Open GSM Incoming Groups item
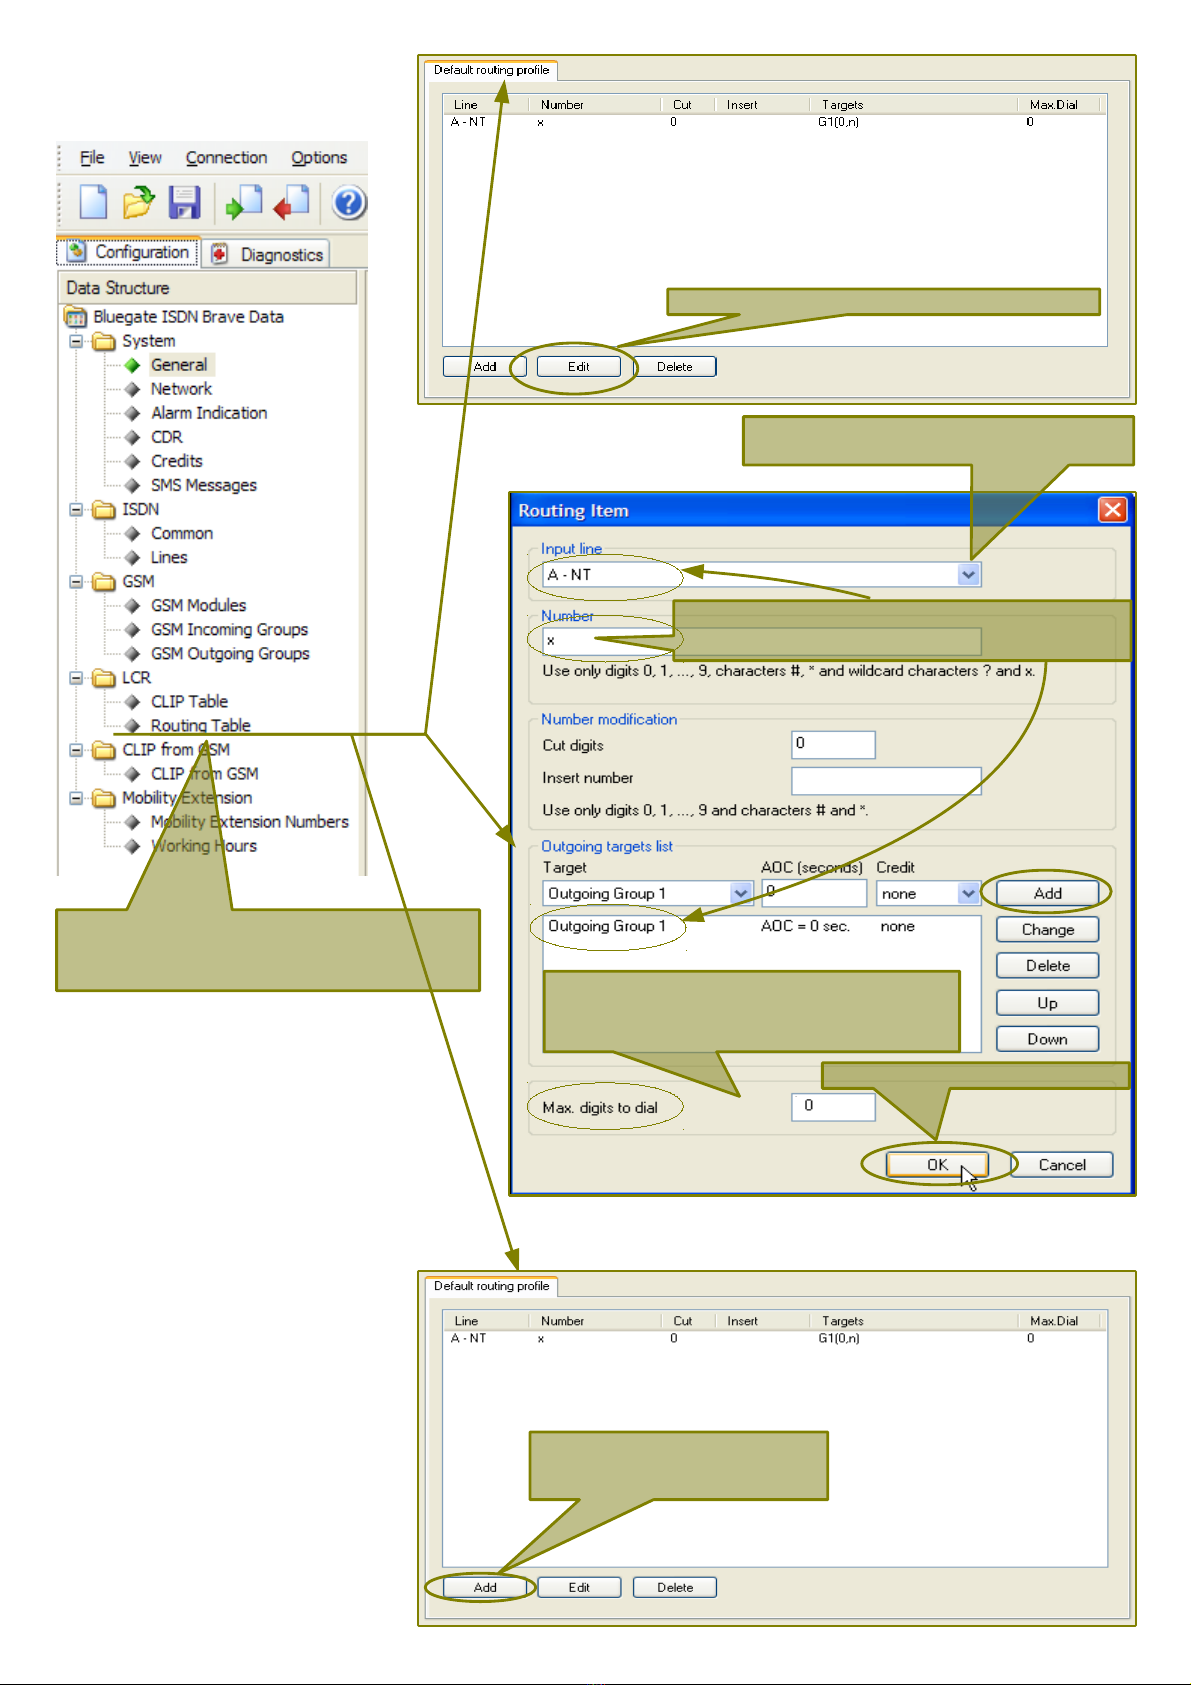 click(x=229, y=629)
